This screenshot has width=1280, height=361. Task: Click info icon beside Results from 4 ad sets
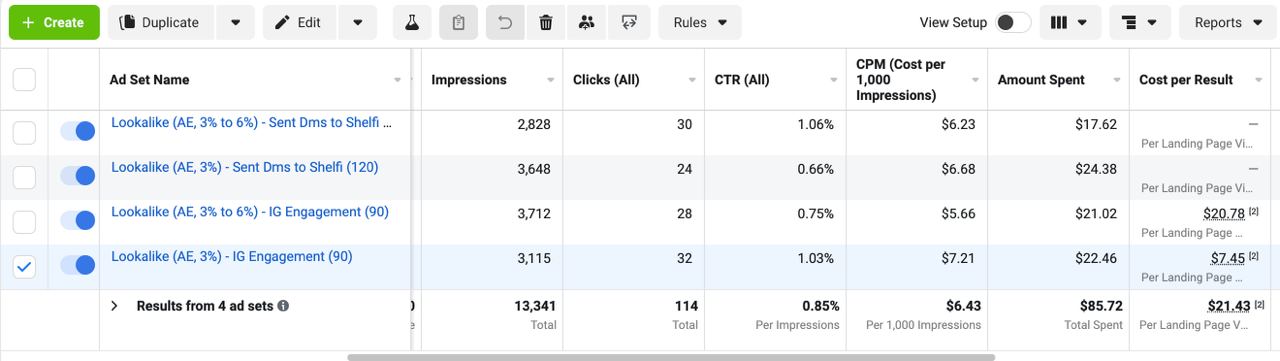pyautogui.click(x=283, y=306)
